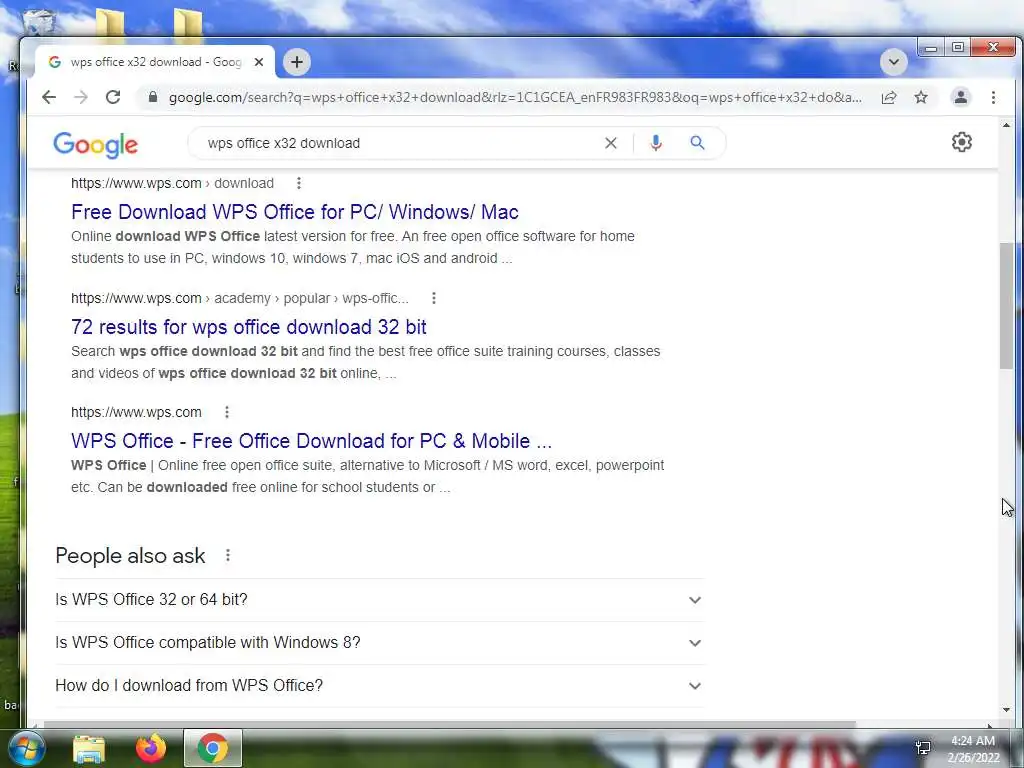Click the https://www.wps.com › download URL
Viewport: 1024px width, 768px height.
172,184
